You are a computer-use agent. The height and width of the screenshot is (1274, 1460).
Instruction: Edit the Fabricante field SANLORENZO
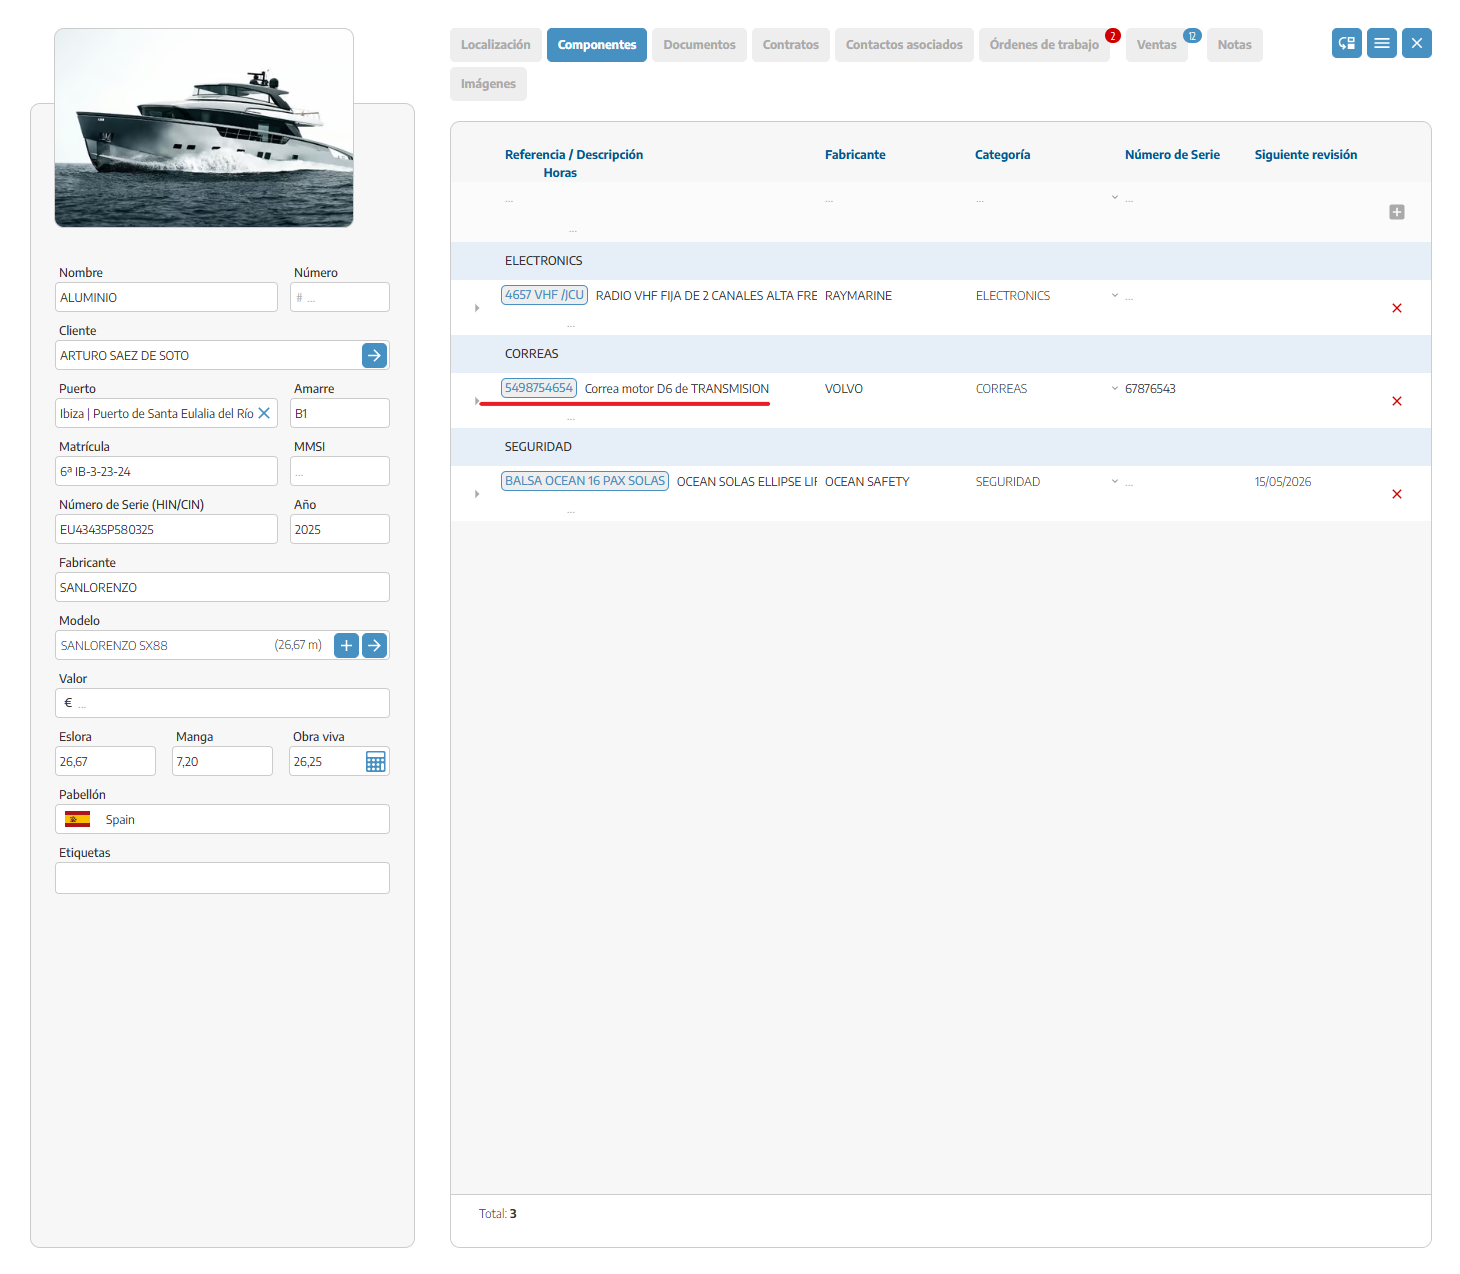tap(222, 587)
